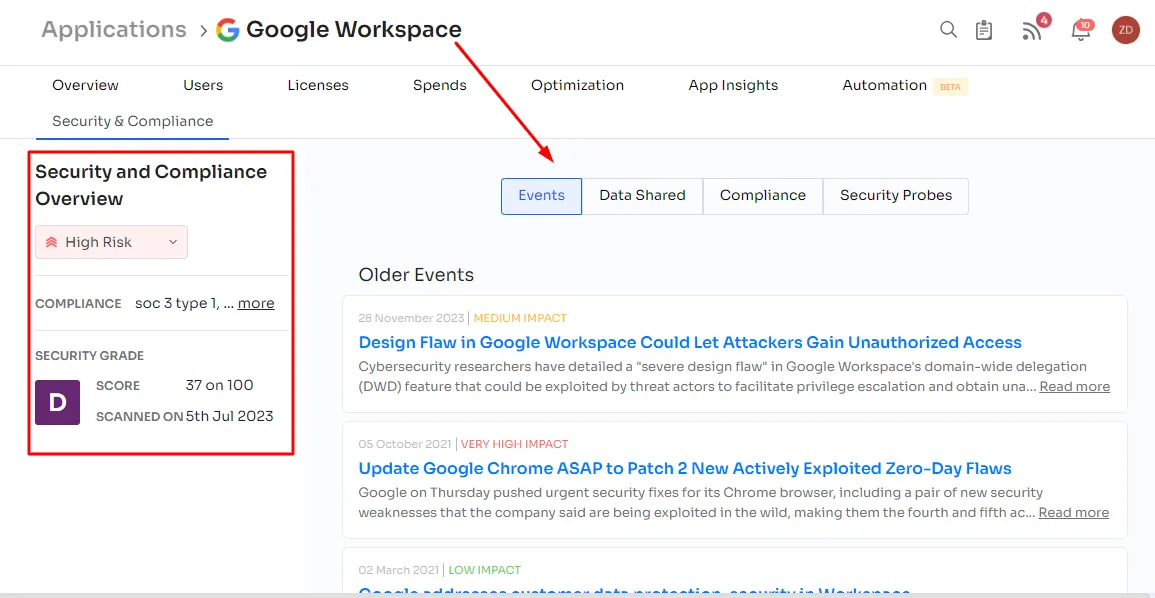Select the Events segment button
The height and width of the screenshot is (598, 1155).
point(541,196)
